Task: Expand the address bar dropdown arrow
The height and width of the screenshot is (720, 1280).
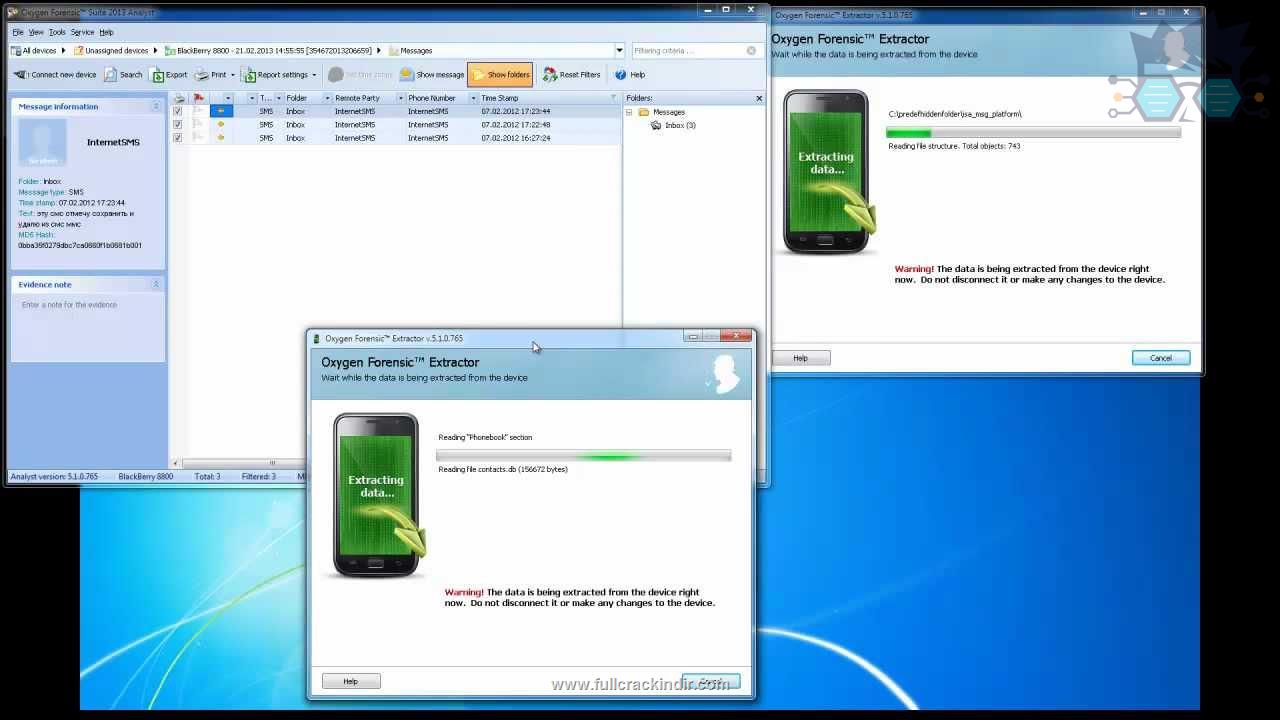Action: tap(620, 50)
